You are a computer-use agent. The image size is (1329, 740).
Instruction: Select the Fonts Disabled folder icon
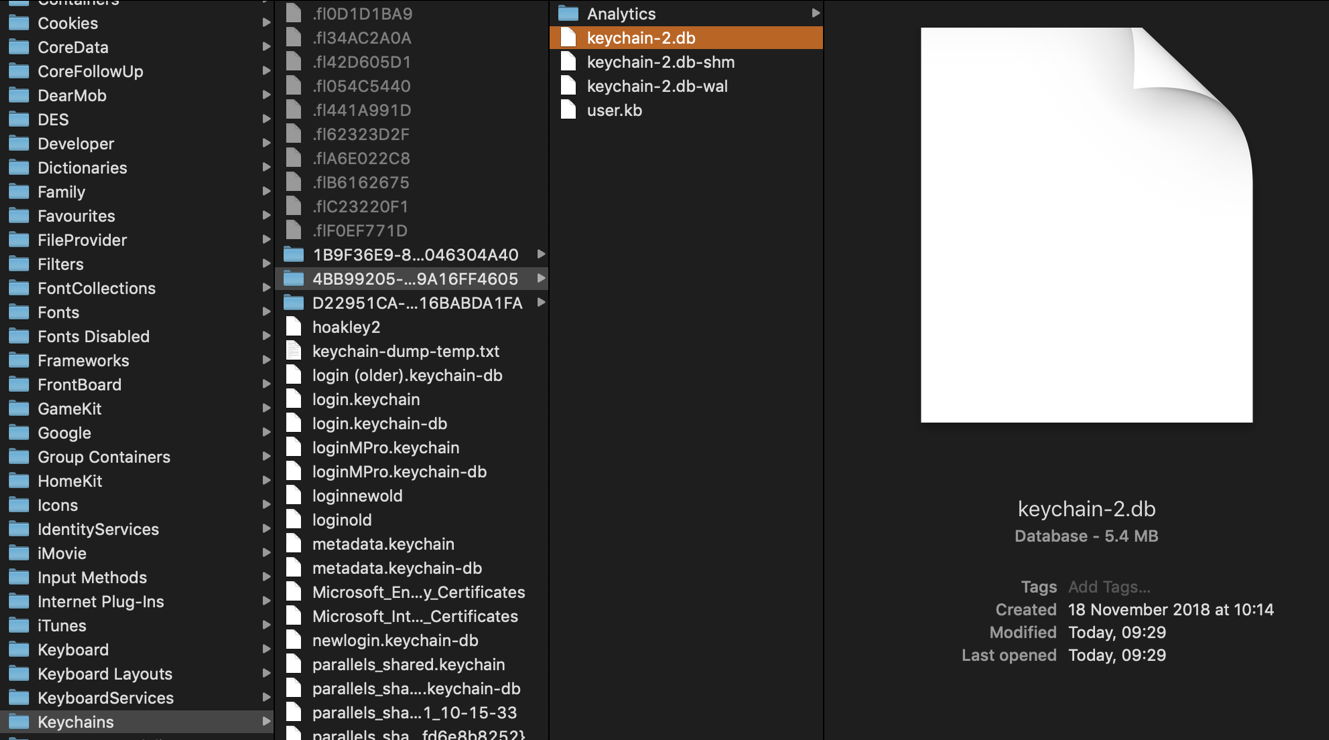point(18,336)
